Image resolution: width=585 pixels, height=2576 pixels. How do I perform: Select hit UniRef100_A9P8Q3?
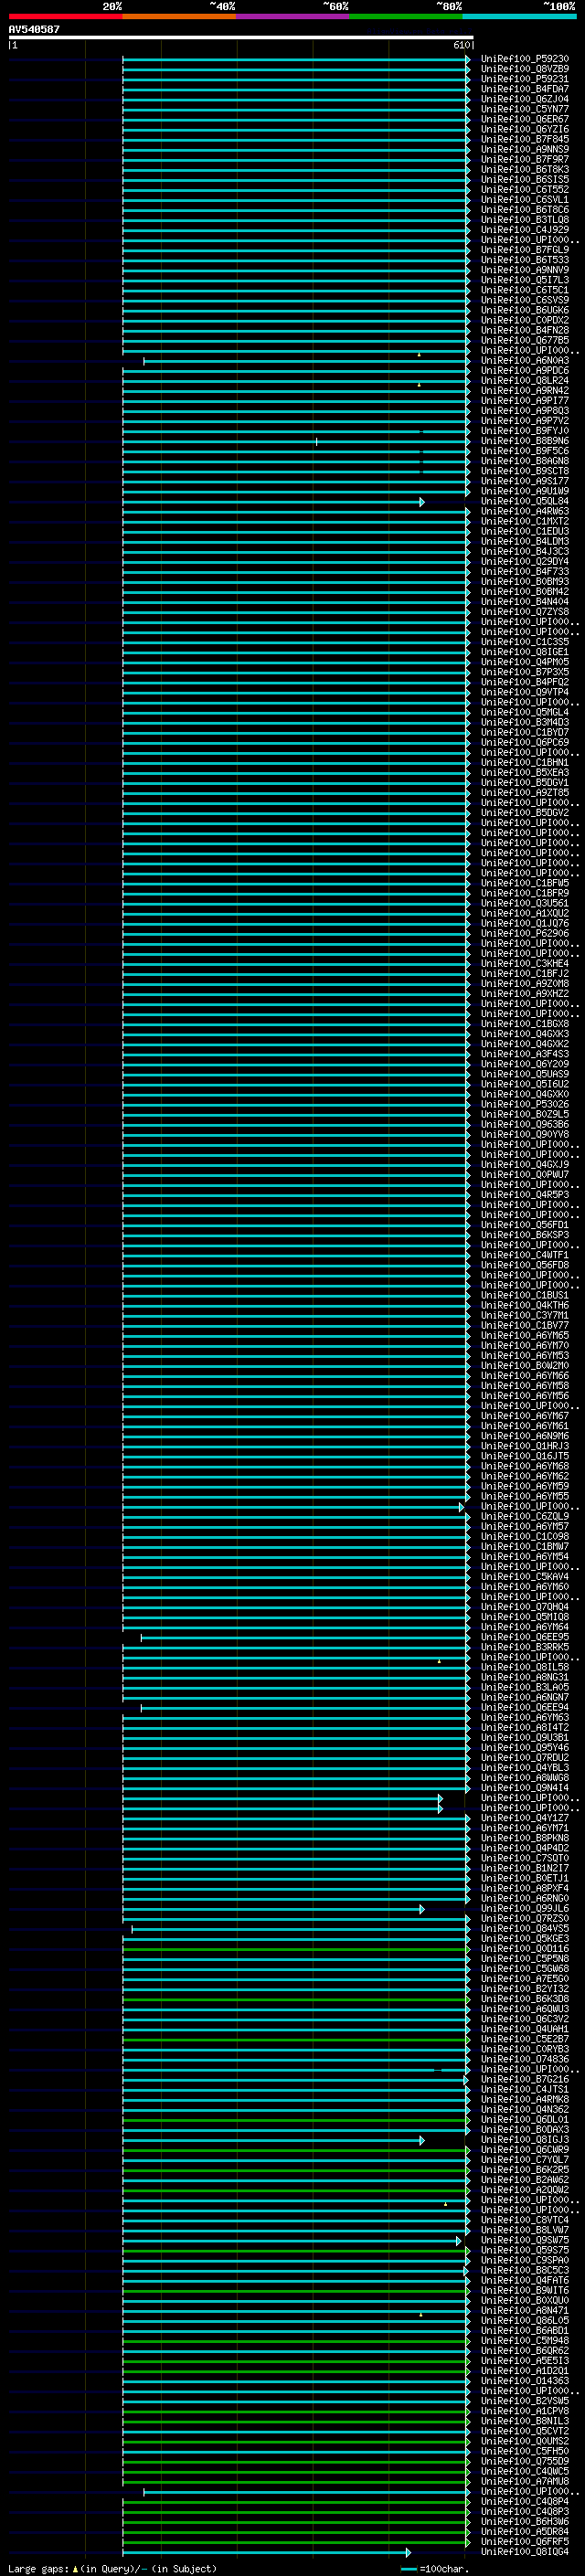[525, 410]
